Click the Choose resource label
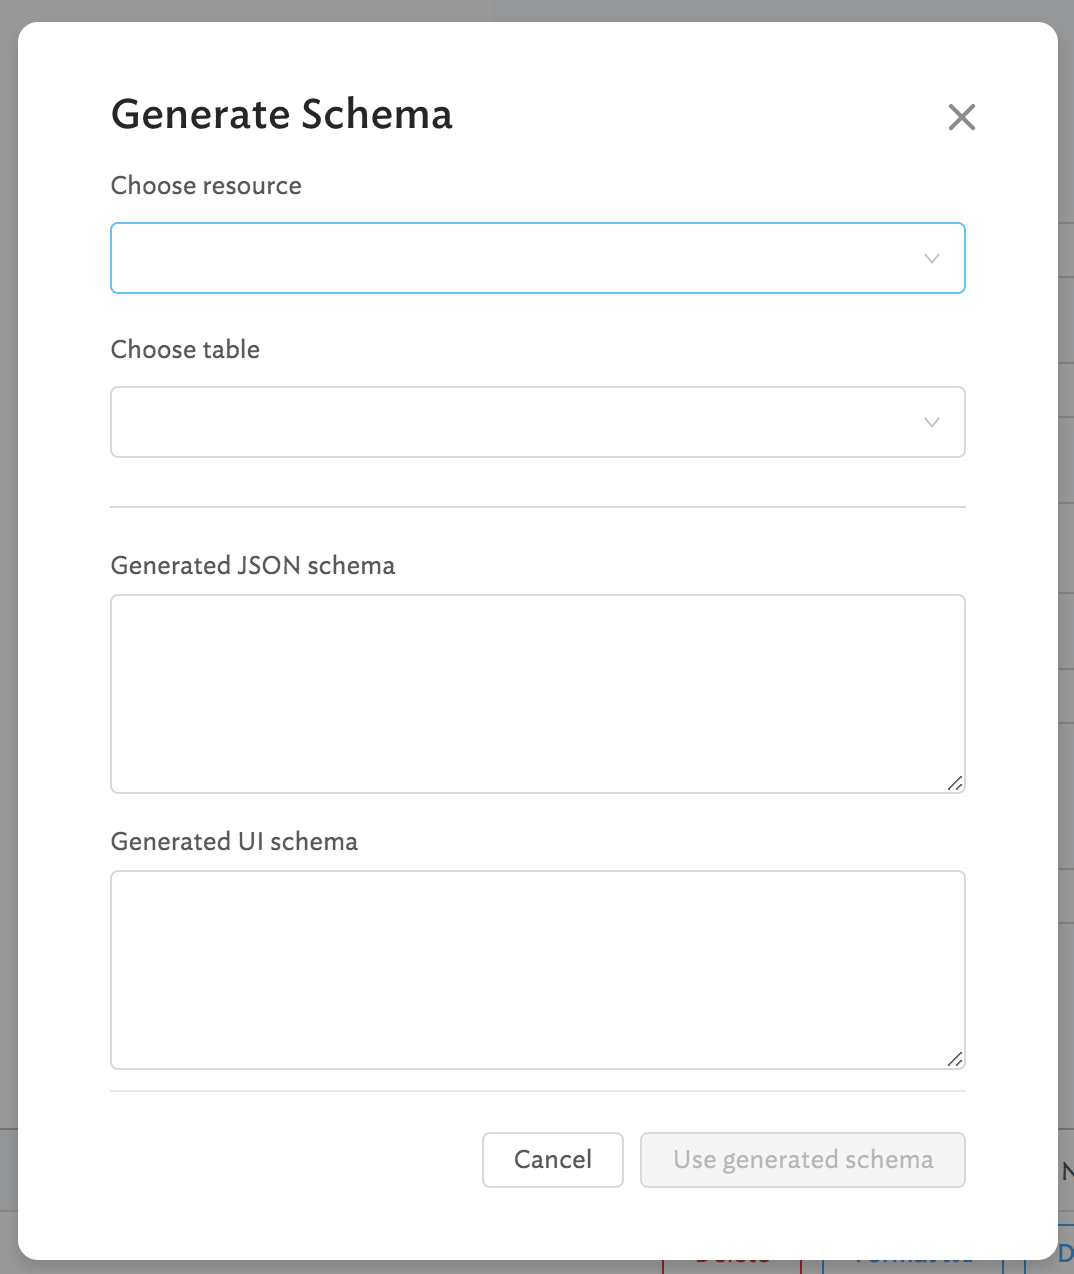 coord(206,186)
